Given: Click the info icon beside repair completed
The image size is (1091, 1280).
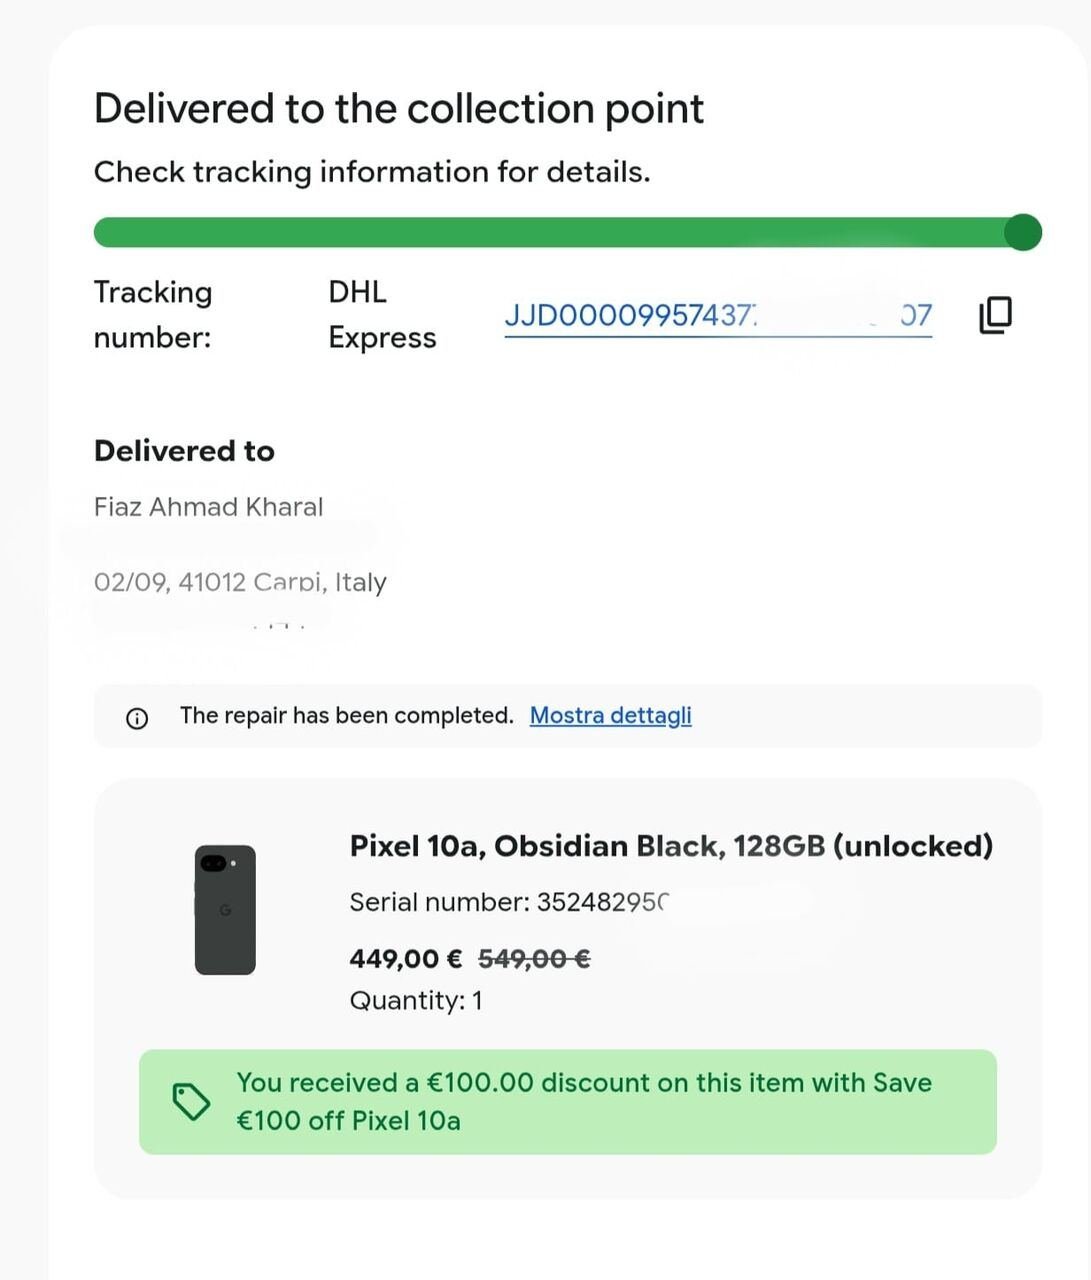Looking at the screenshot, I should [x=137, y=718].
